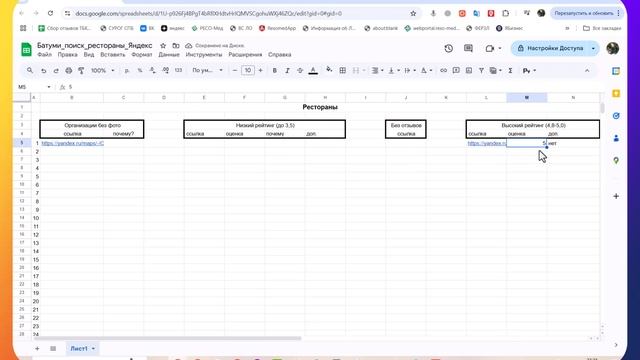640x360 pixels.
Task: Move document with the folder icon
Action: 176,46
